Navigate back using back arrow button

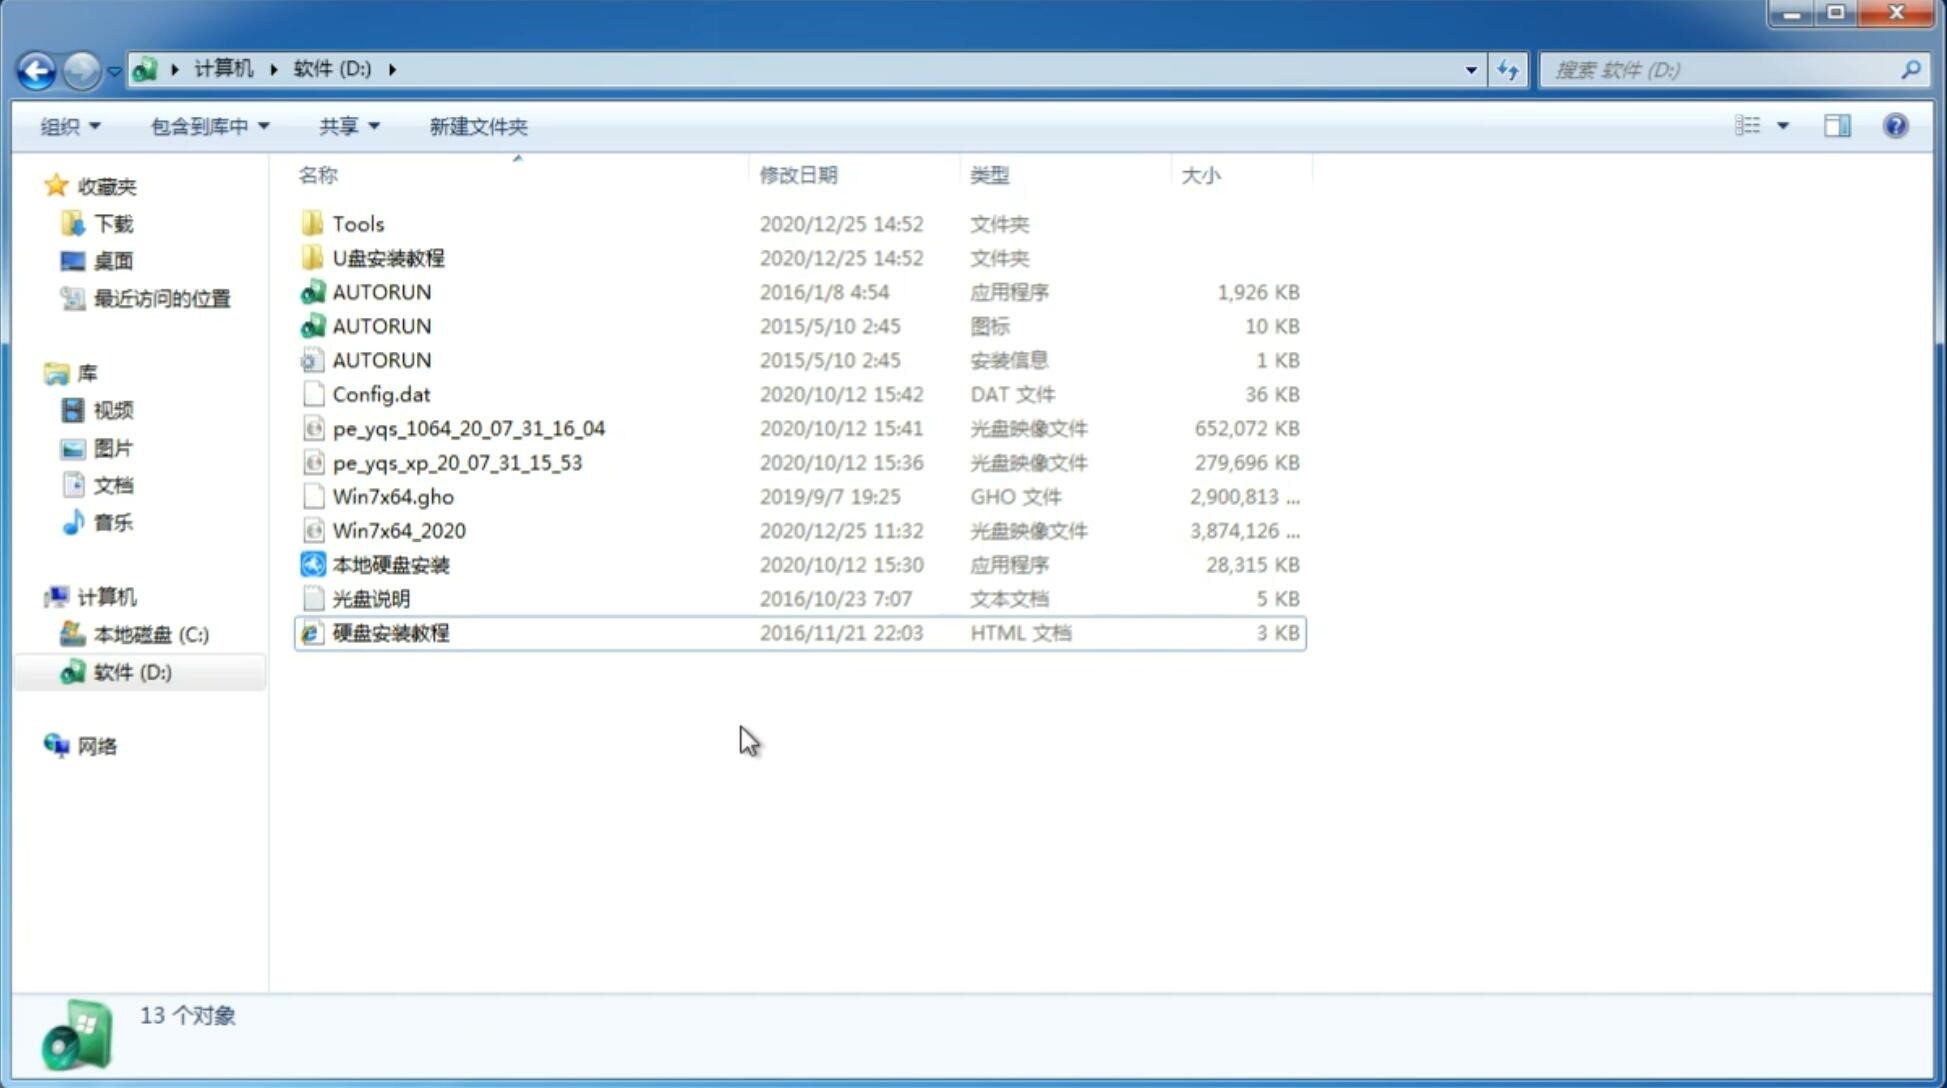[35, 68]
